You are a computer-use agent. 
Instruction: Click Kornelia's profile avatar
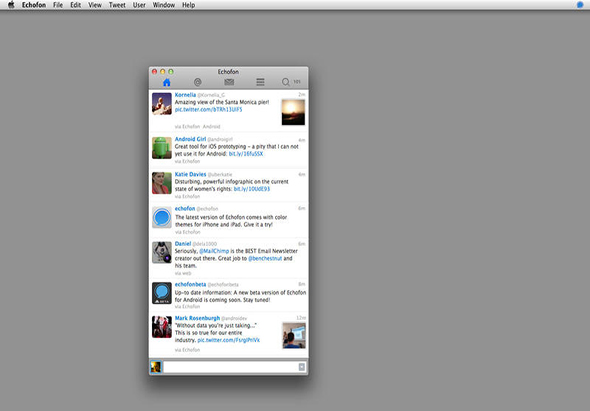point(162,104)
